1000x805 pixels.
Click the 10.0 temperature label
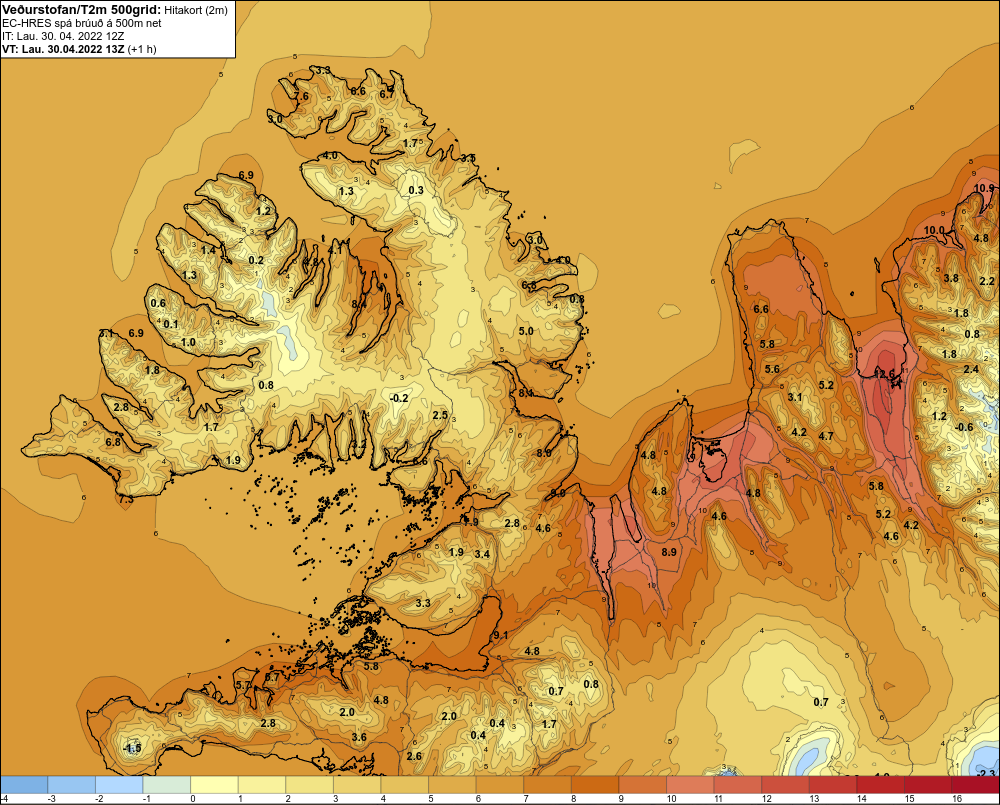coord(934,230)
